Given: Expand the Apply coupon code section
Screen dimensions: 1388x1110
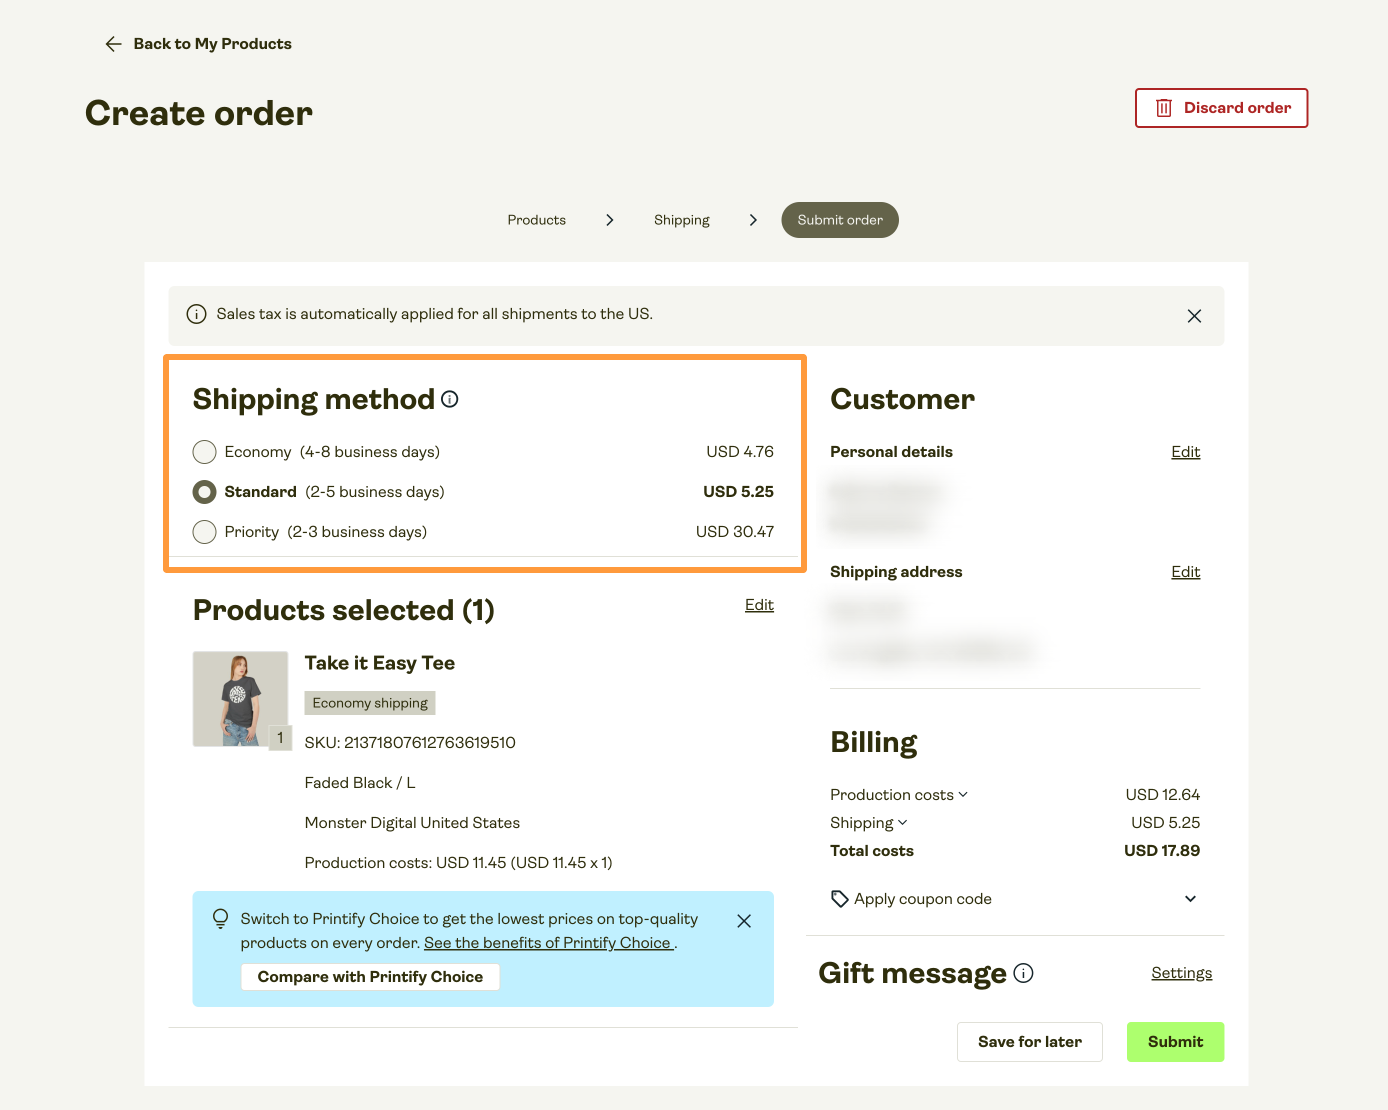Looking at the screenshot, I should pos(1190,899).
